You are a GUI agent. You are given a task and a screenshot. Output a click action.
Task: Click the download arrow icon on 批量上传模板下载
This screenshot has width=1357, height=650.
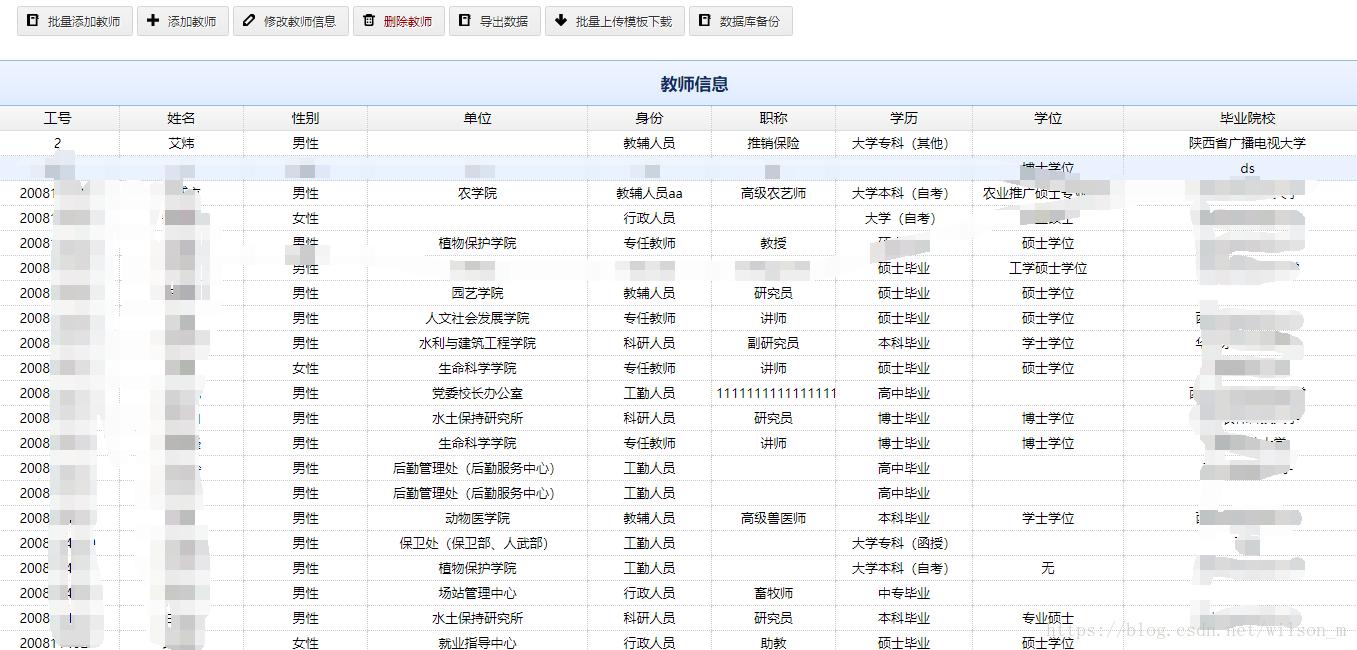point(562,21)
